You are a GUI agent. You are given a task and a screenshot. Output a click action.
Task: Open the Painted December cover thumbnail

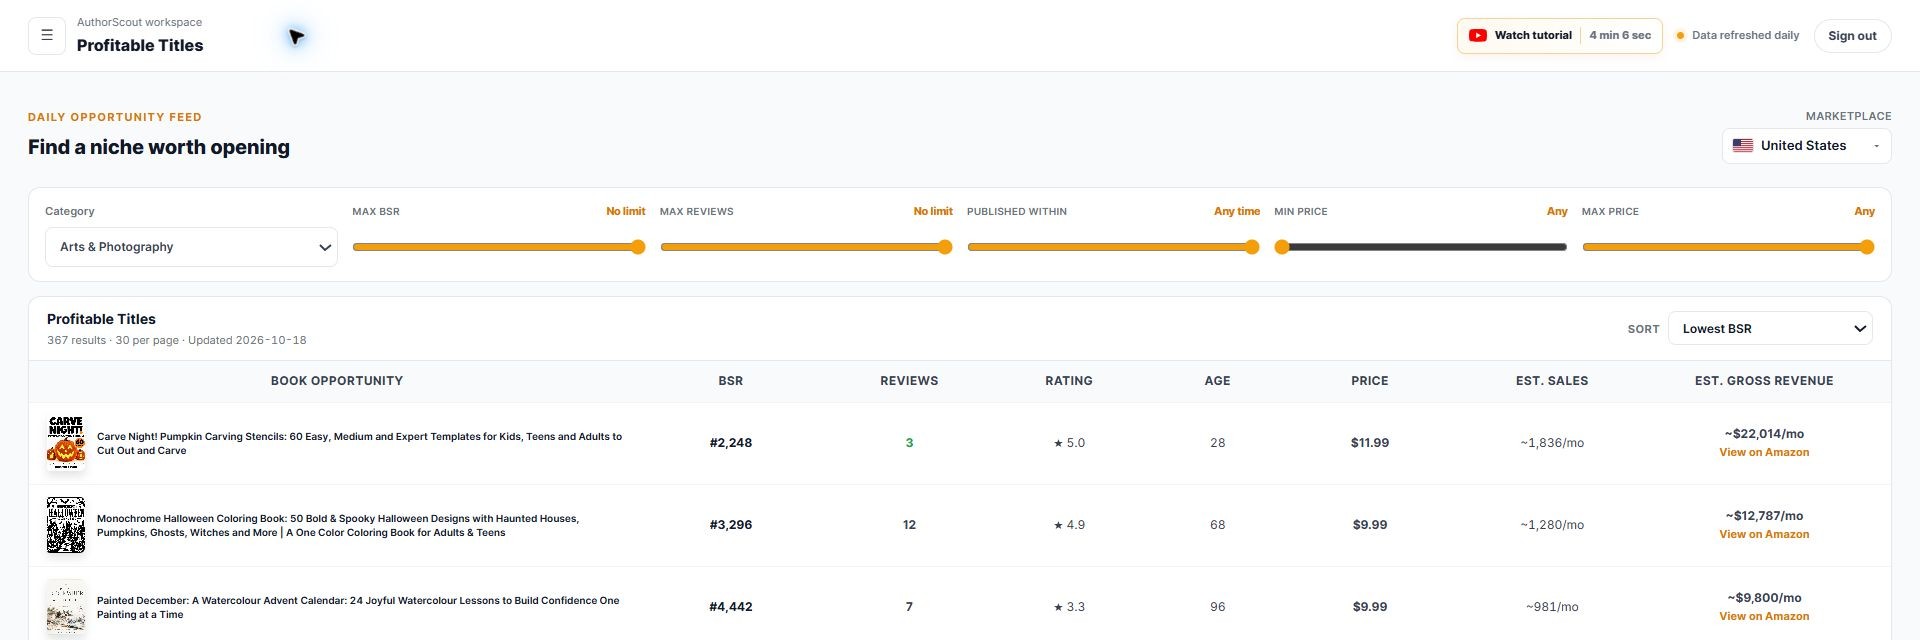coord(66,607)
